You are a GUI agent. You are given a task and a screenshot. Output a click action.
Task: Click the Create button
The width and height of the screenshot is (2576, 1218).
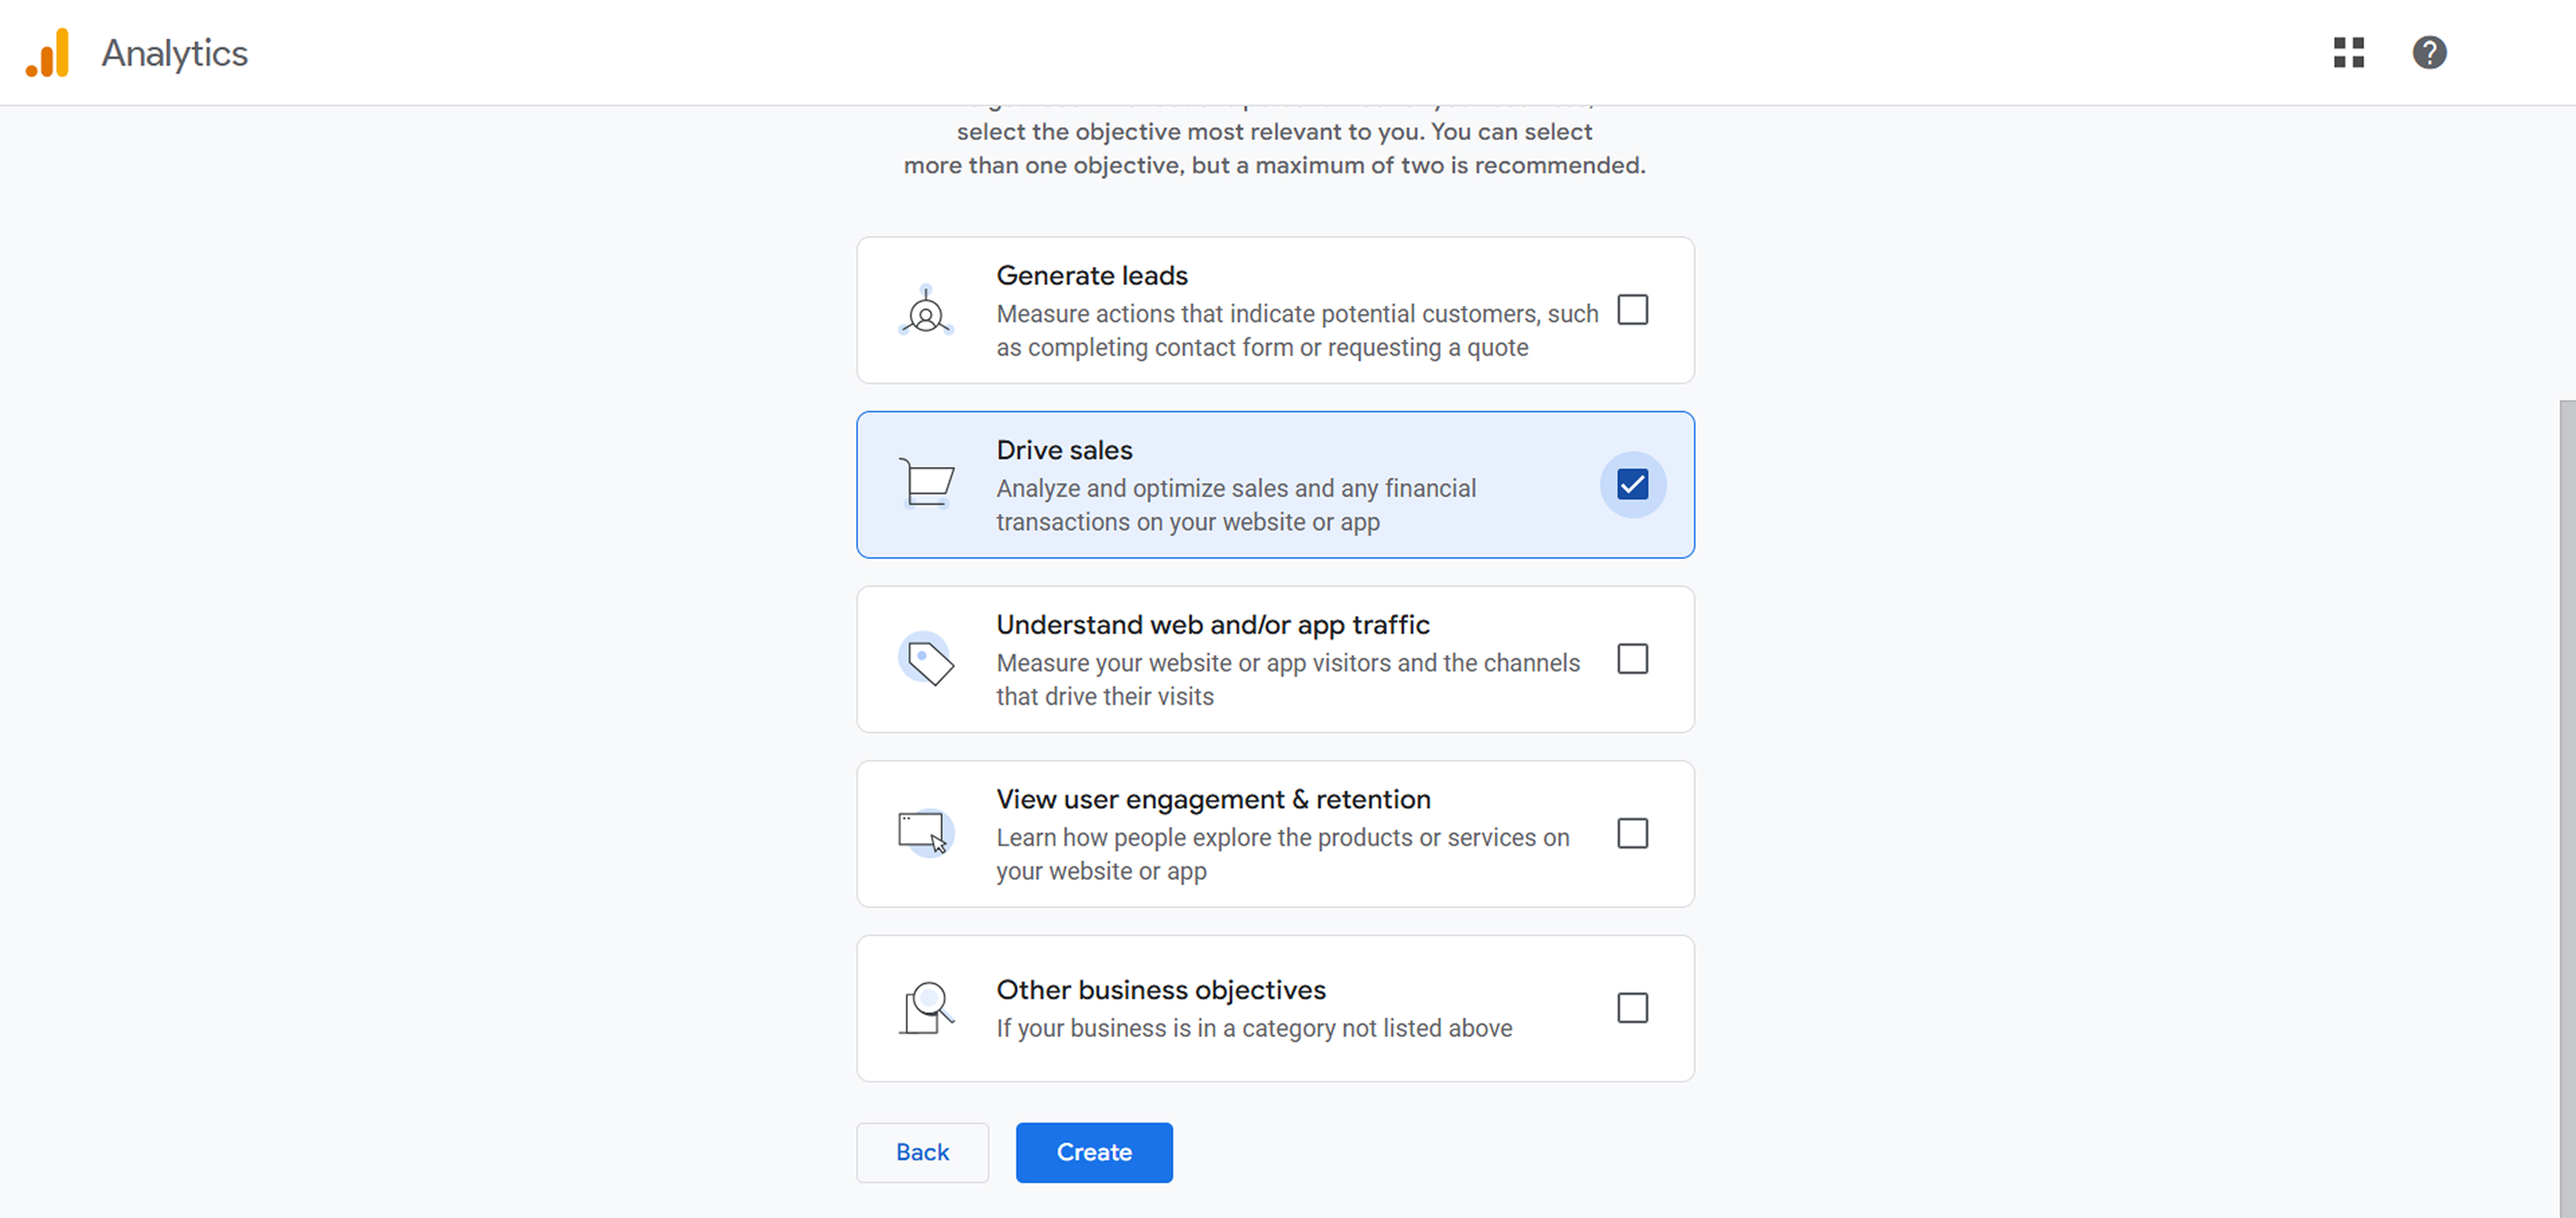point(1094,1152)
